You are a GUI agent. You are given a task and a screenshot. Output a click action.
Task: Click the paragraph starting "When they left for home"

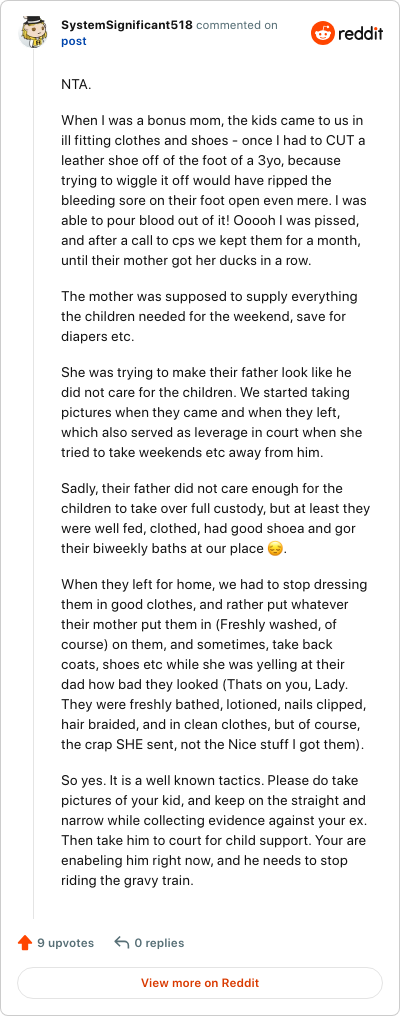point(214,665)
